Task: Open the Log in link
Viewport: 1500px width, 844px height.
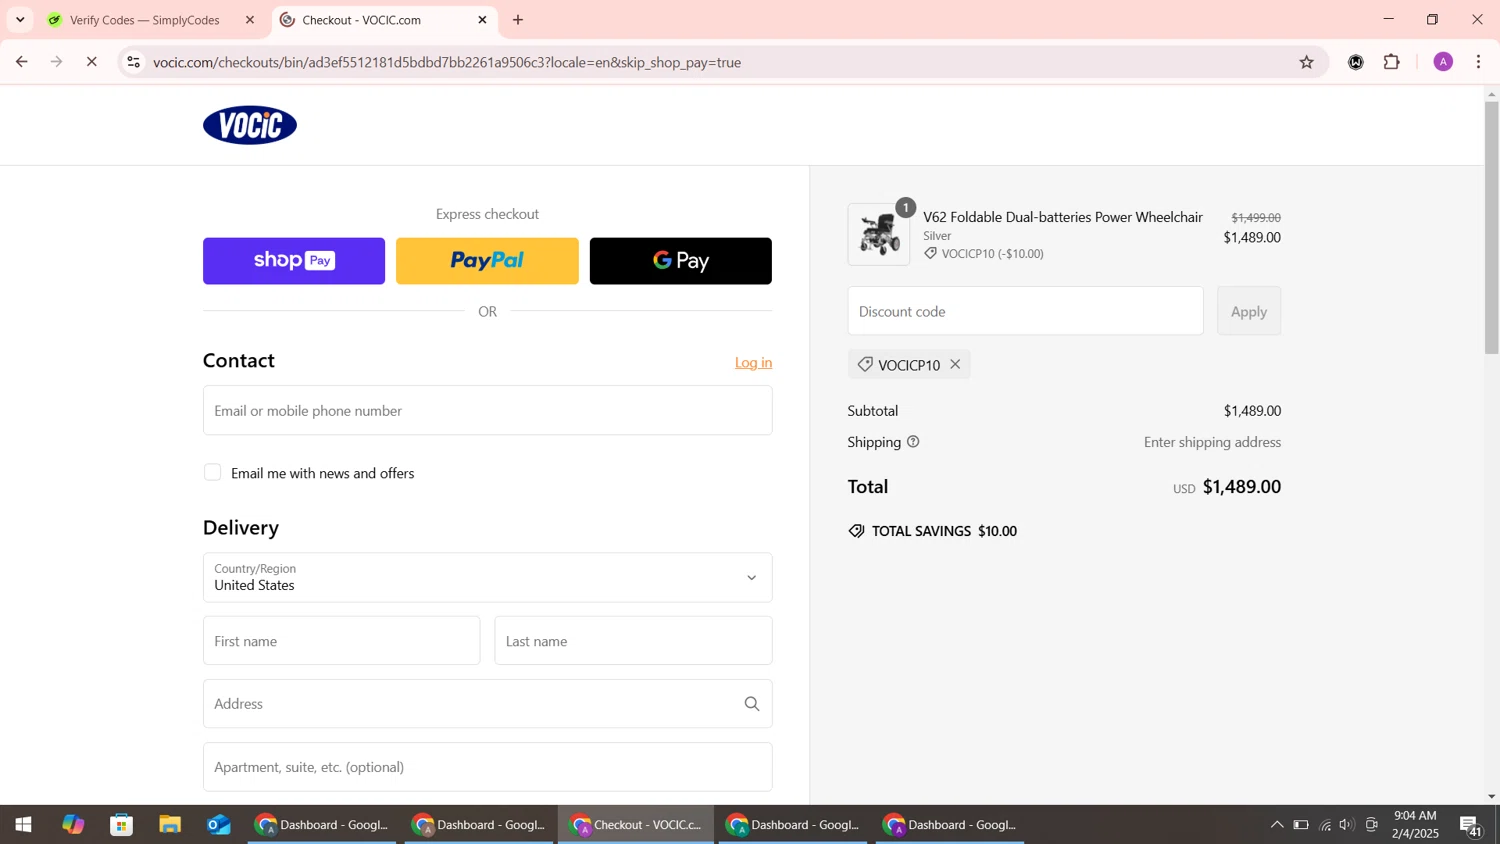Action: point(753,363)
